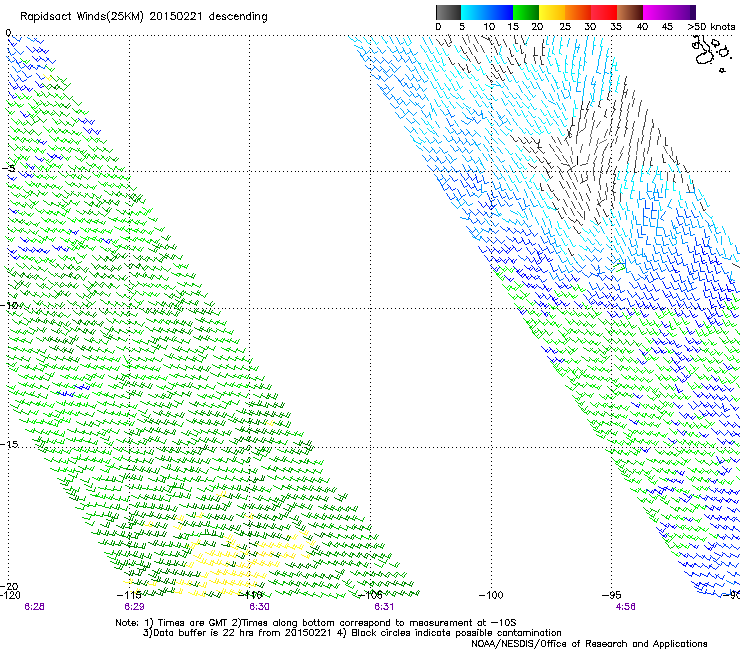Click the purple '8:29' time label
This screenshot has height=650, width=740.
coord(135,607)
